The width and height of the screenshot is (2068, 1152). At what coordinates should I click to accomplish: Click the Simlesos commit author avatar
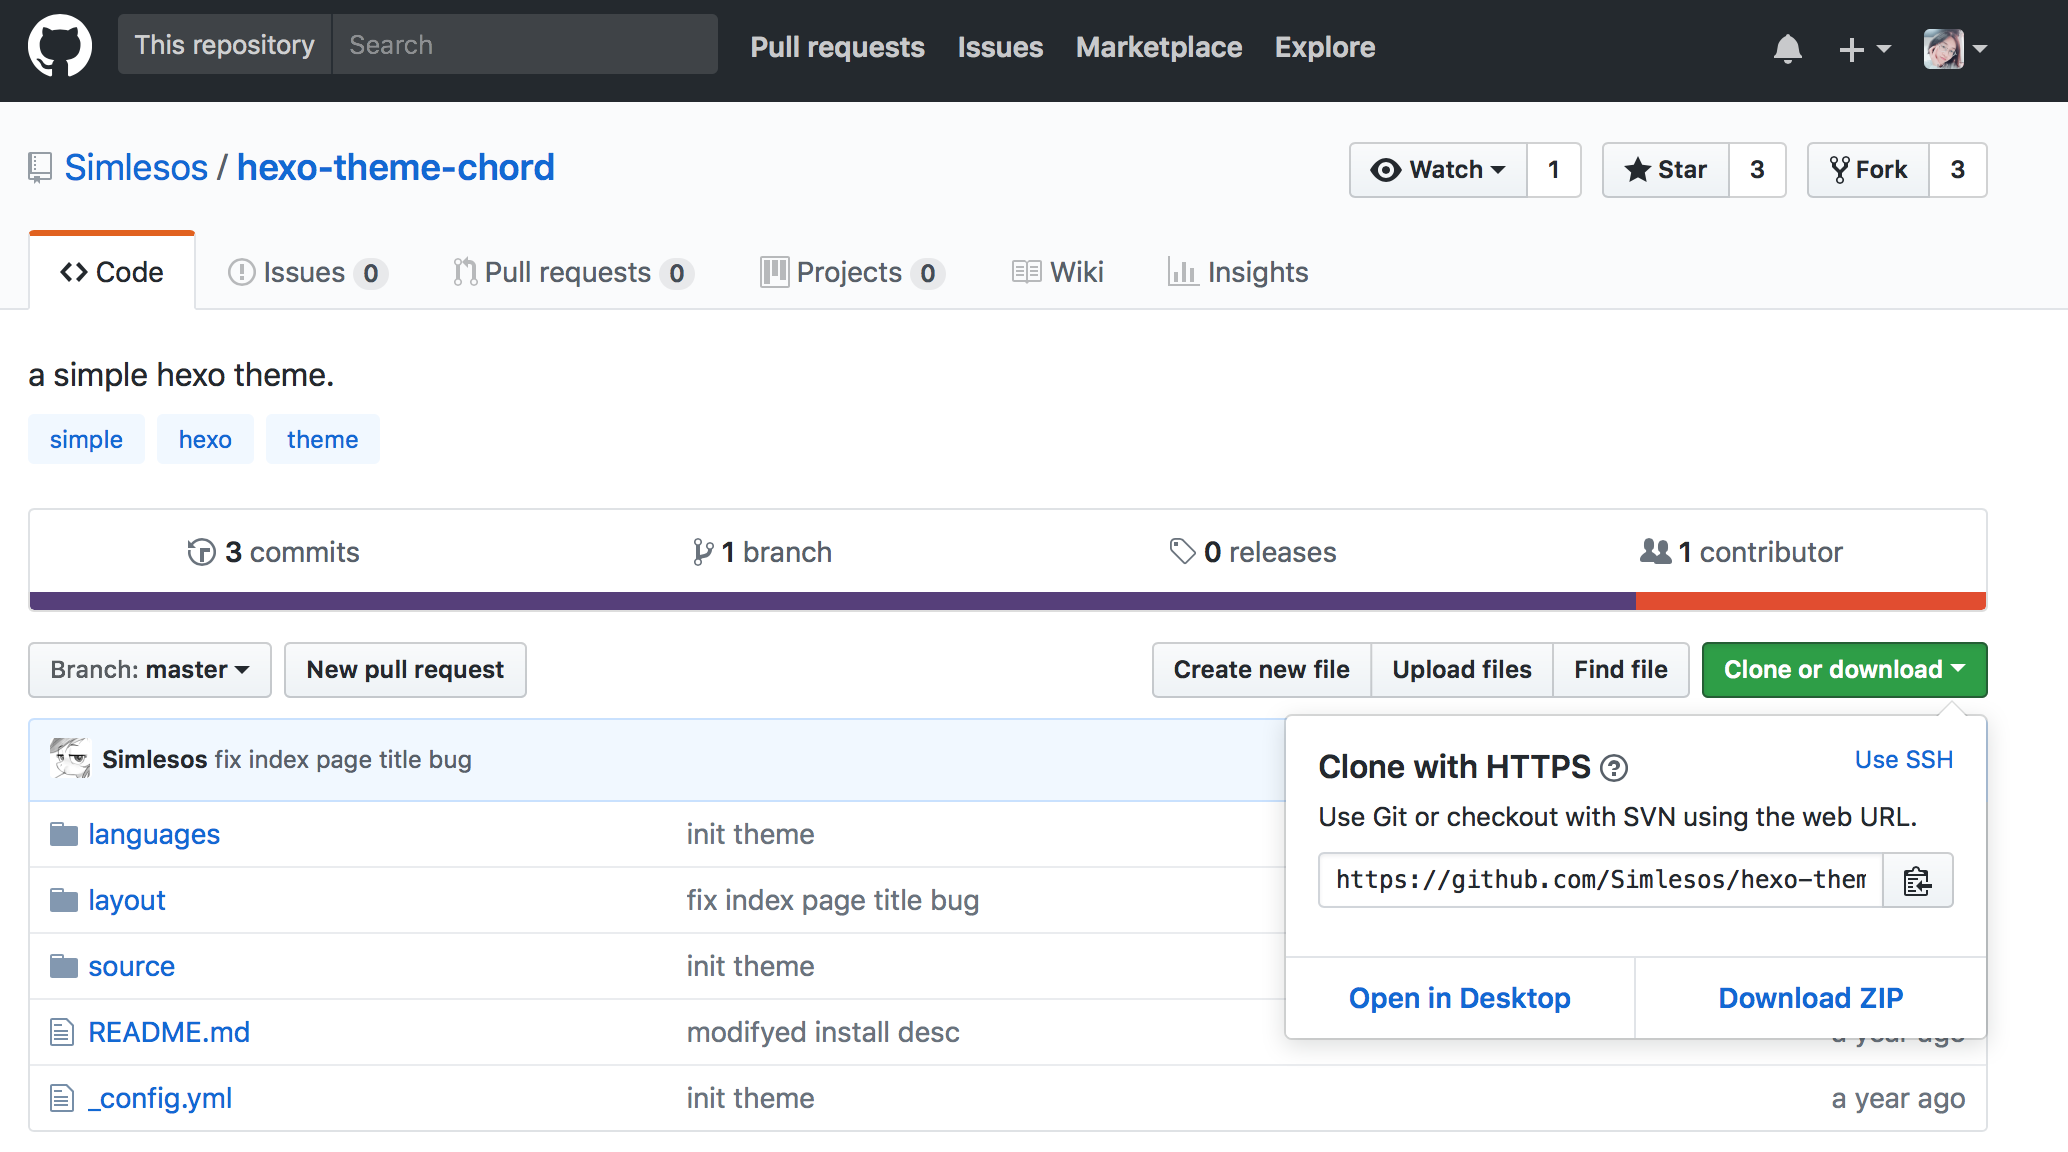[x=71, y=759]
